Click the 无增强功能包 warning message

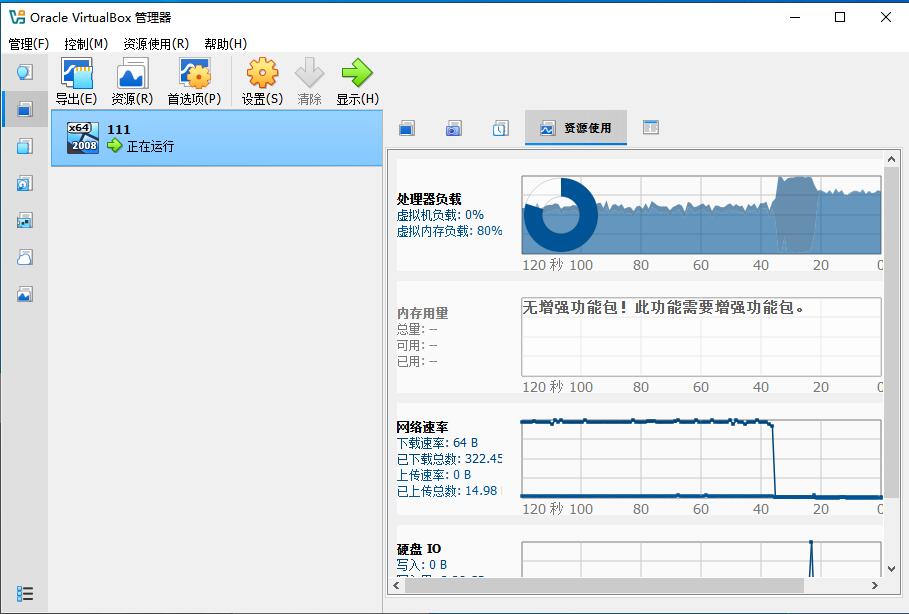click(x=663, y=307)
